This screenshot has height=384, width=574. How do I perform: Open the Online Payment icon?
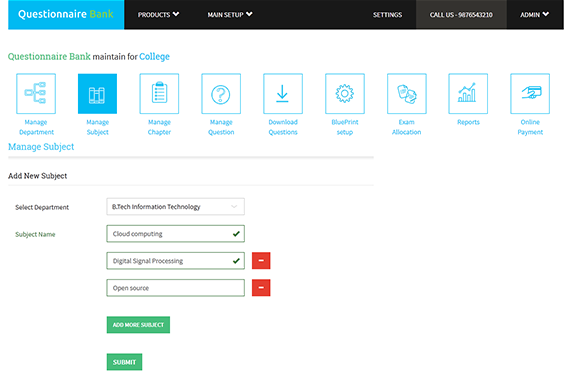530,94
